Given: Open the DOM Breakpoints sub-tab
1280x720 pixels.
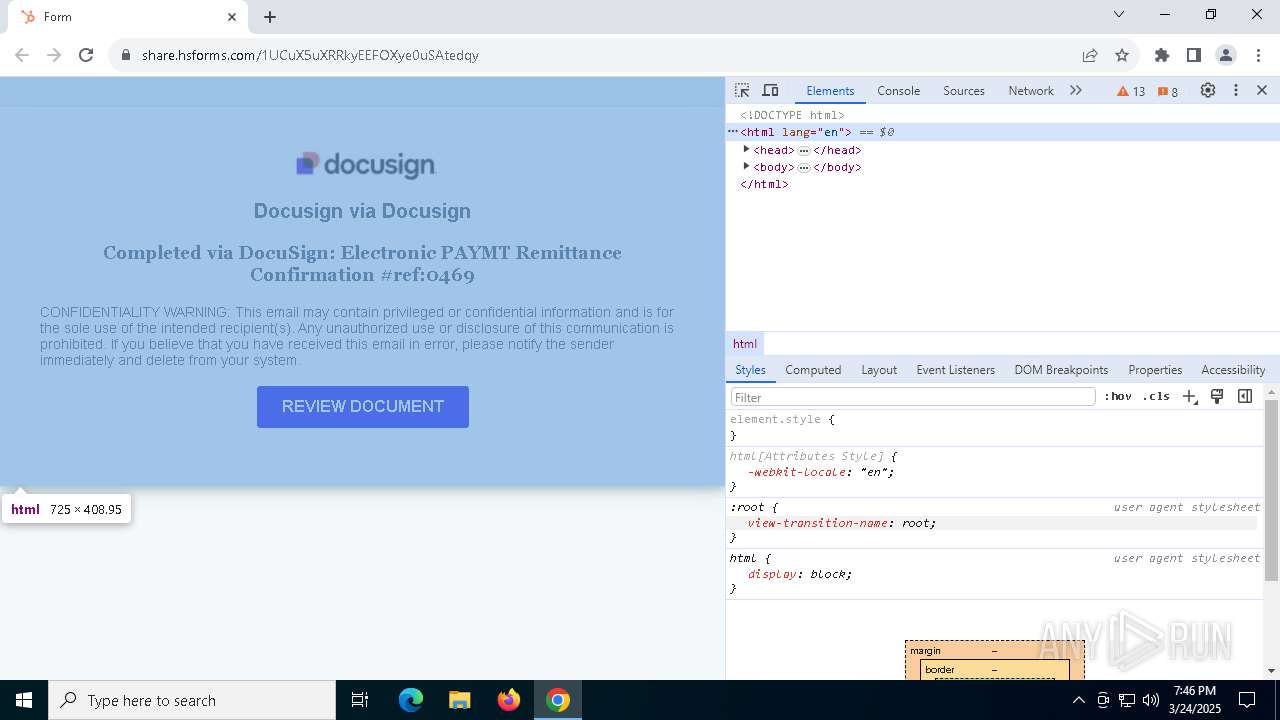Looking at the screenshot, I should [x=1061, y=370].
